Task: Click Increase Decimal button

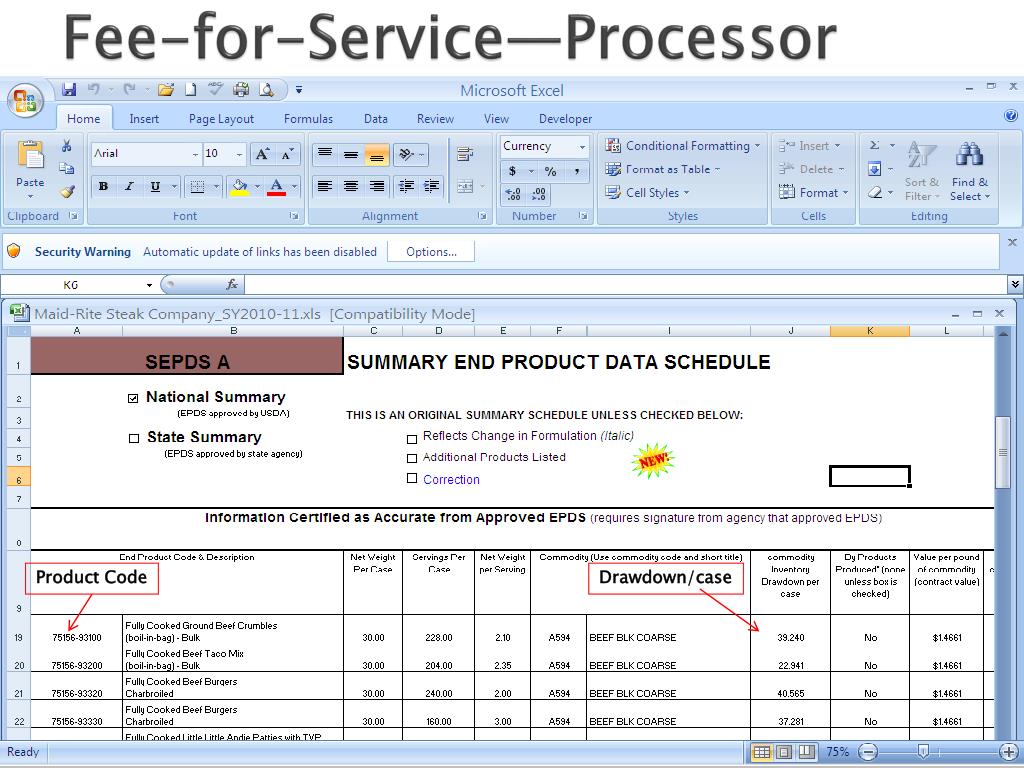Action: (x=513, y=194)
